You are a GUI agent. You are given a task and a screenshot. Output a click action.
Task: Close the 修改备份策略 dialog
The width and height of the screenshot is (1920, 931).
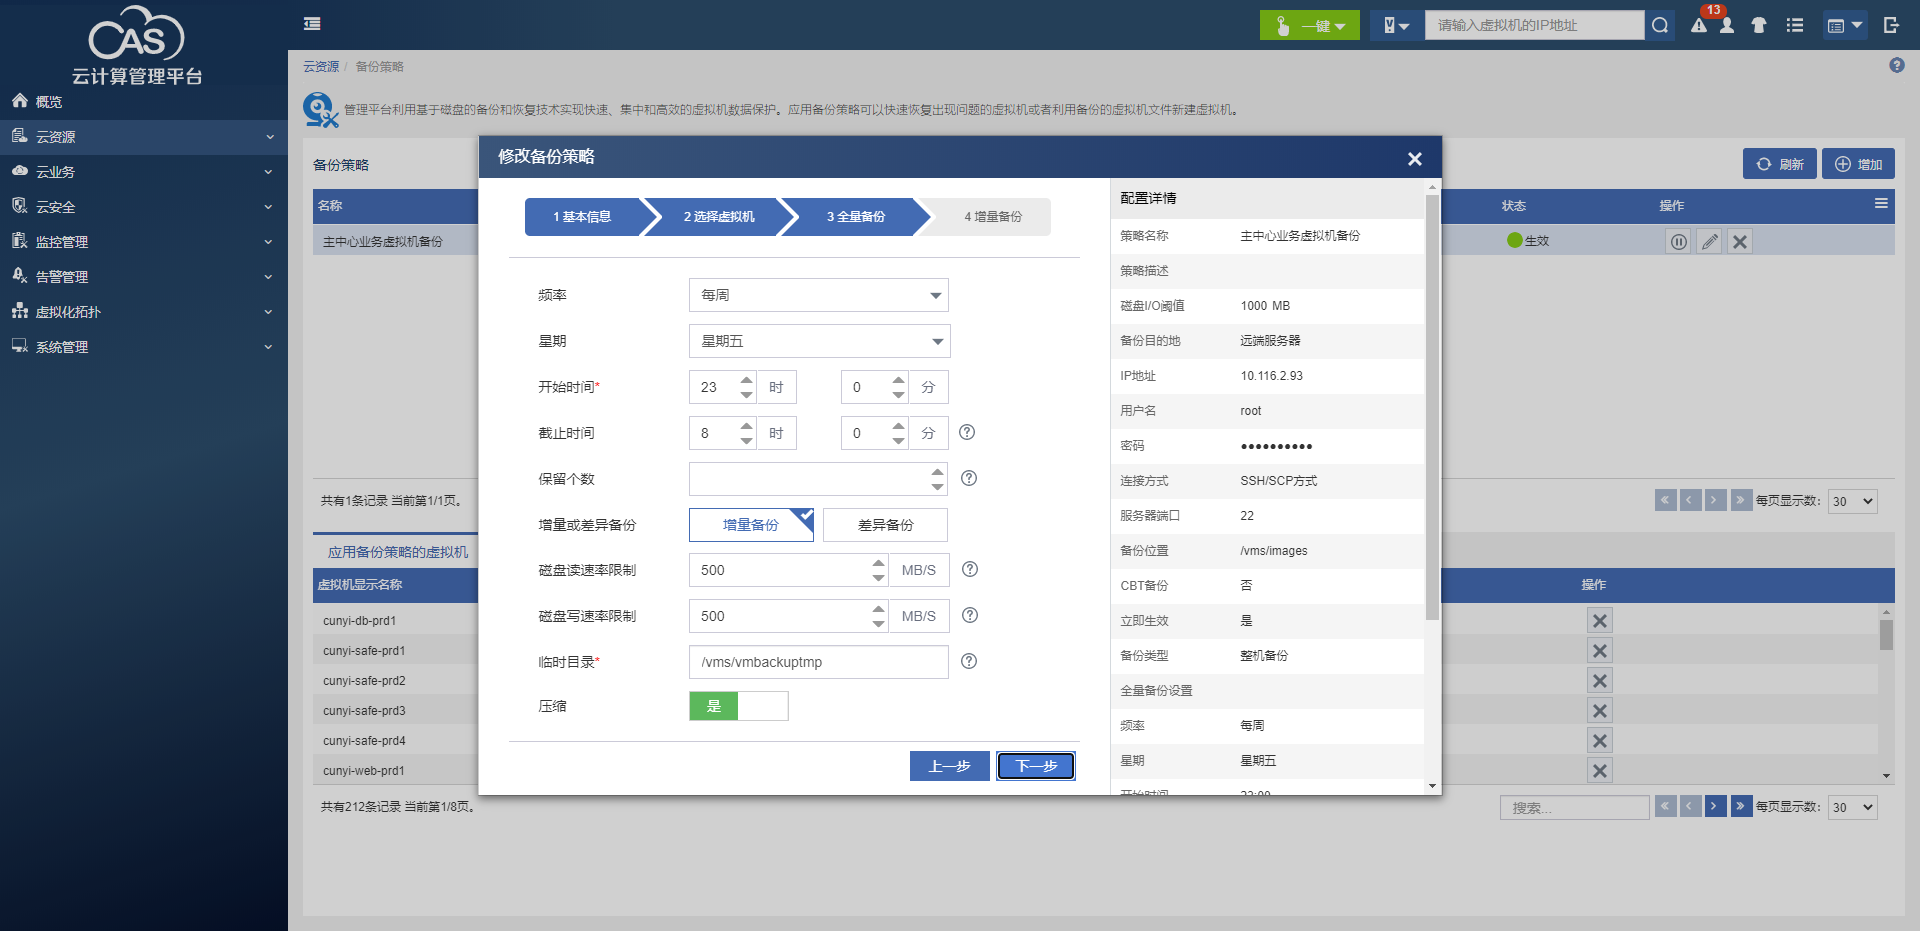(x=1415, y=159)
